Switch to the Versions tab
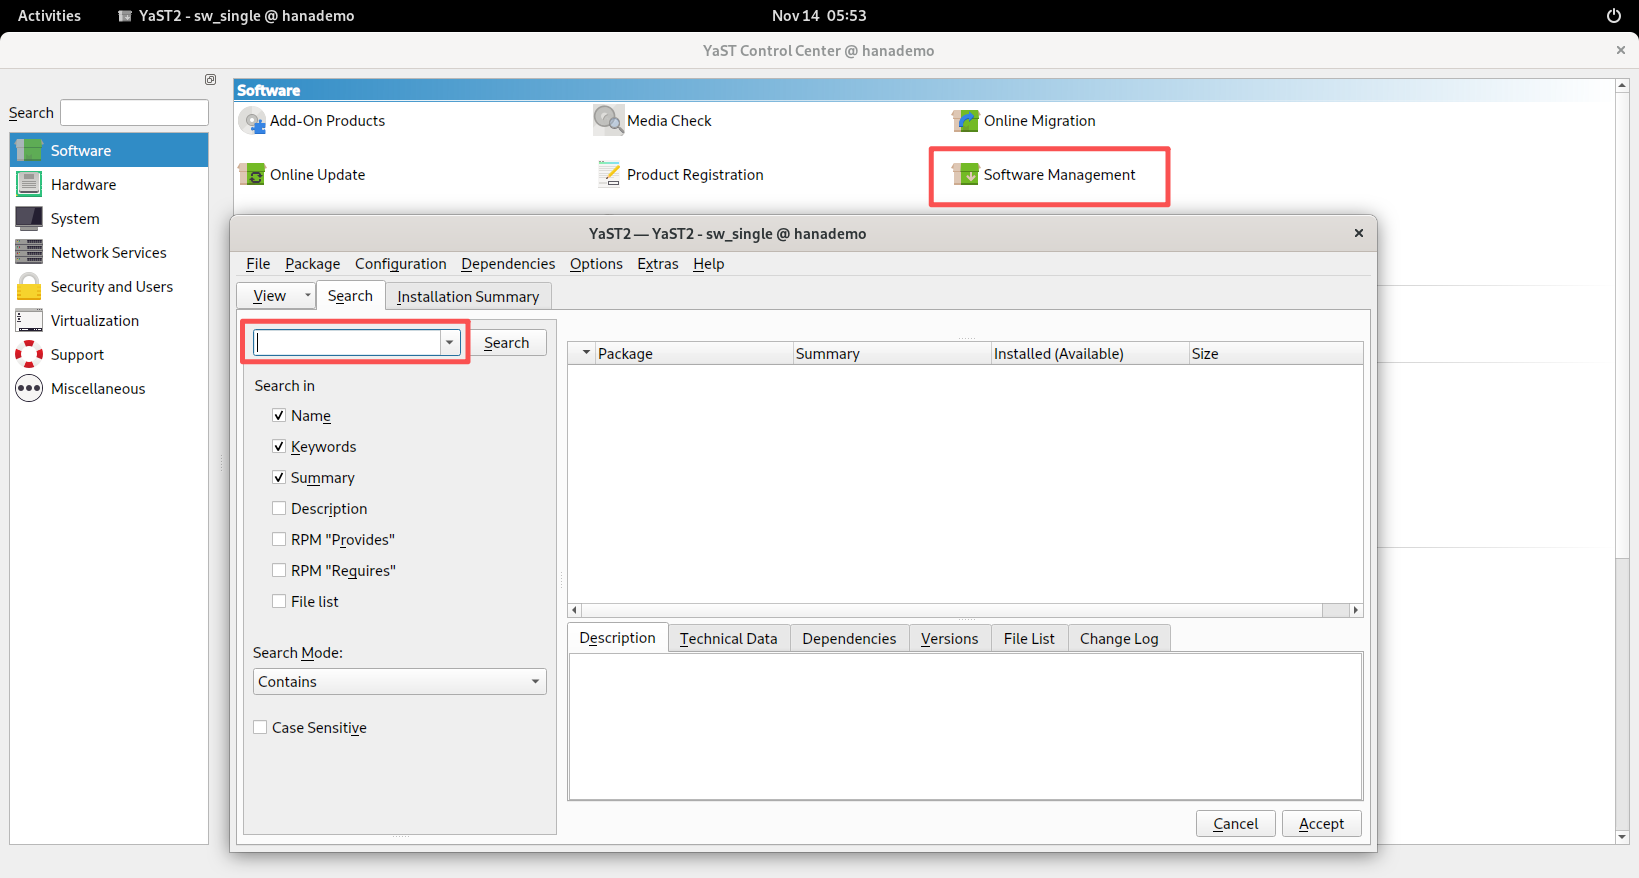This screenshot has height=878, width=1639. tap(950, 639)
